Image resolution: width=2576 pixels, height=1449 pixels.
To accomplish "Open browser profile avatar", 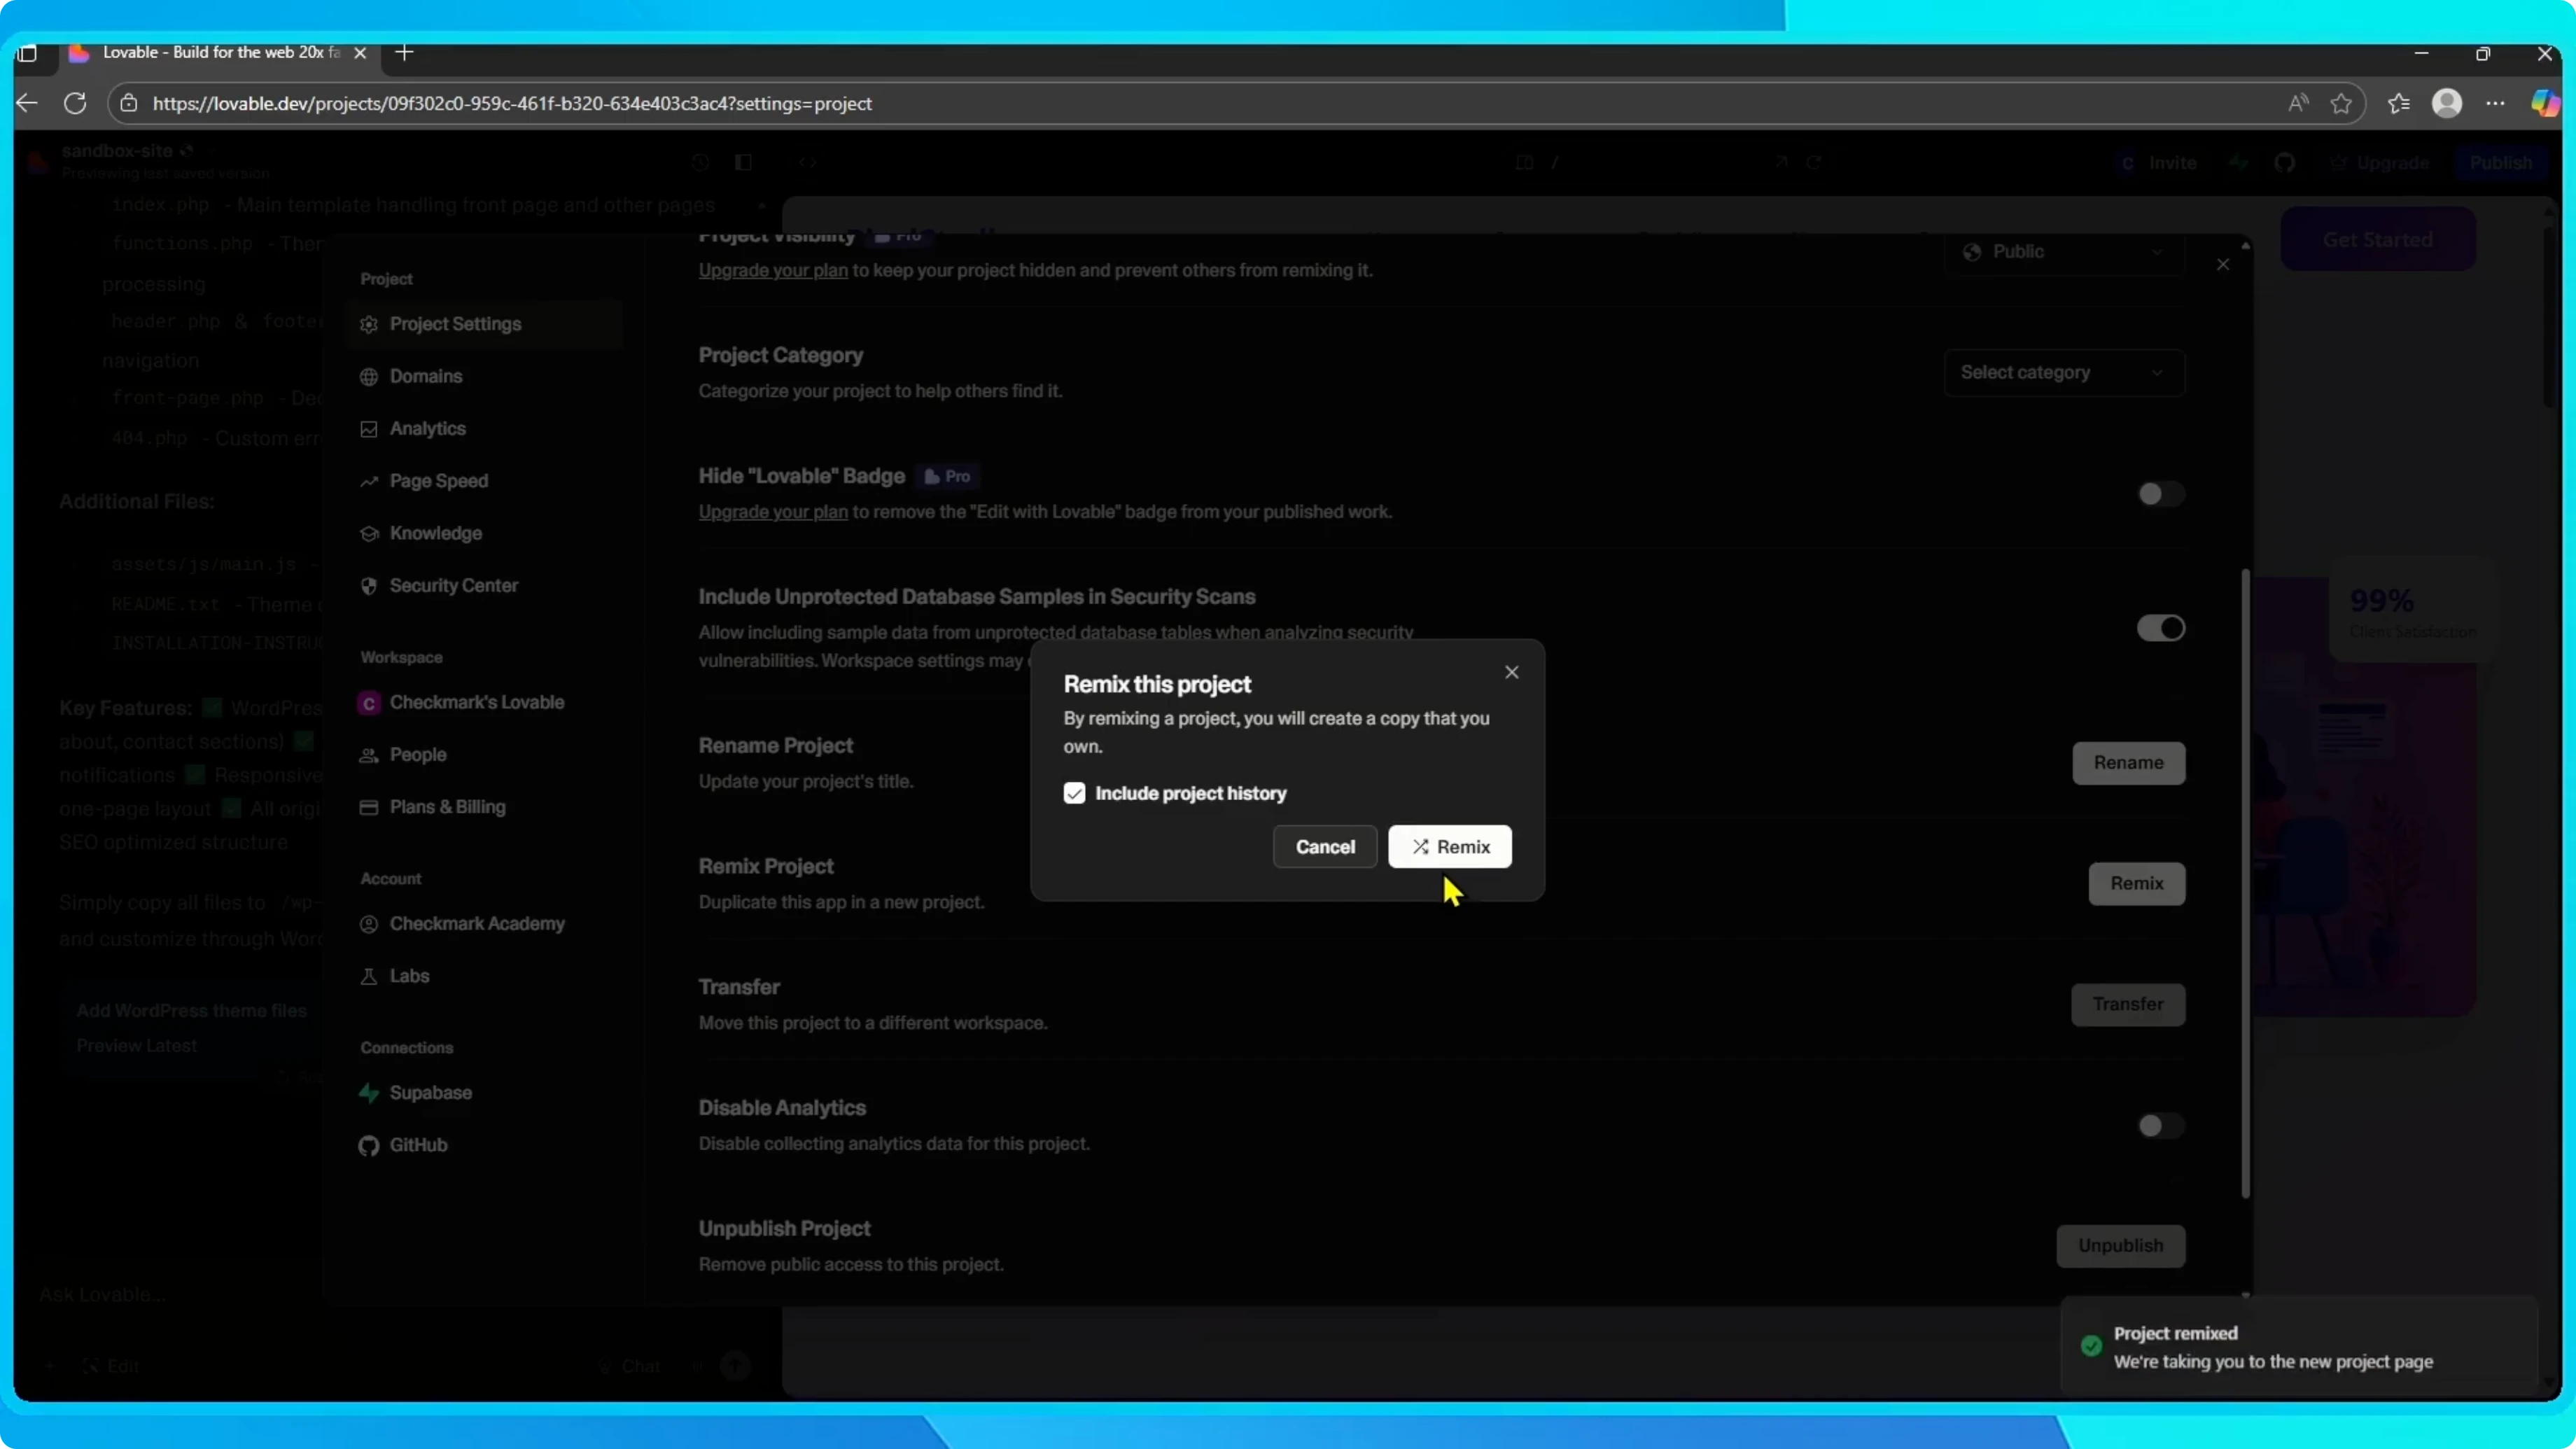I will click(2446, 103).
